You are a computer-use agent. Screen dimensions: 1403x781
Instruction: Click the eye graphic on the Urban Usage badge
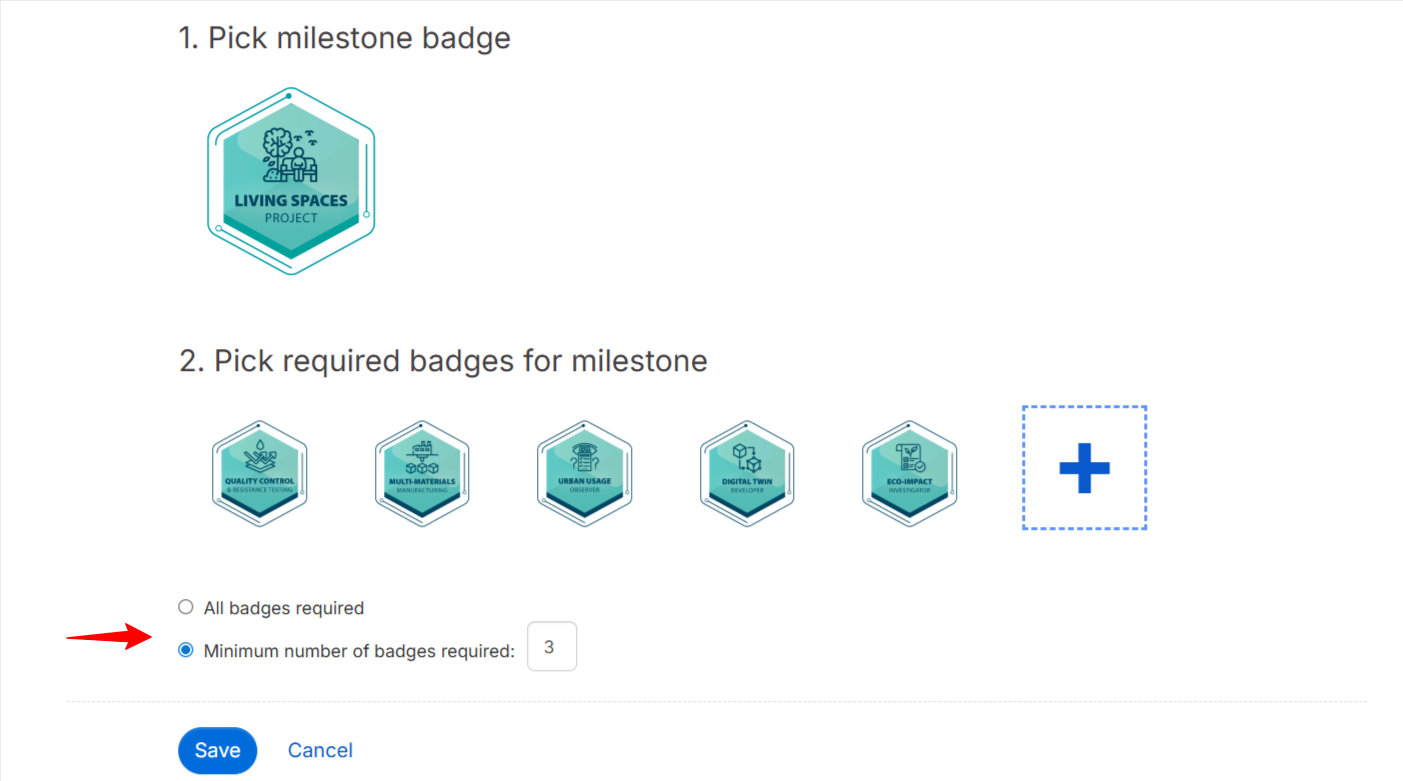point(584,451)
